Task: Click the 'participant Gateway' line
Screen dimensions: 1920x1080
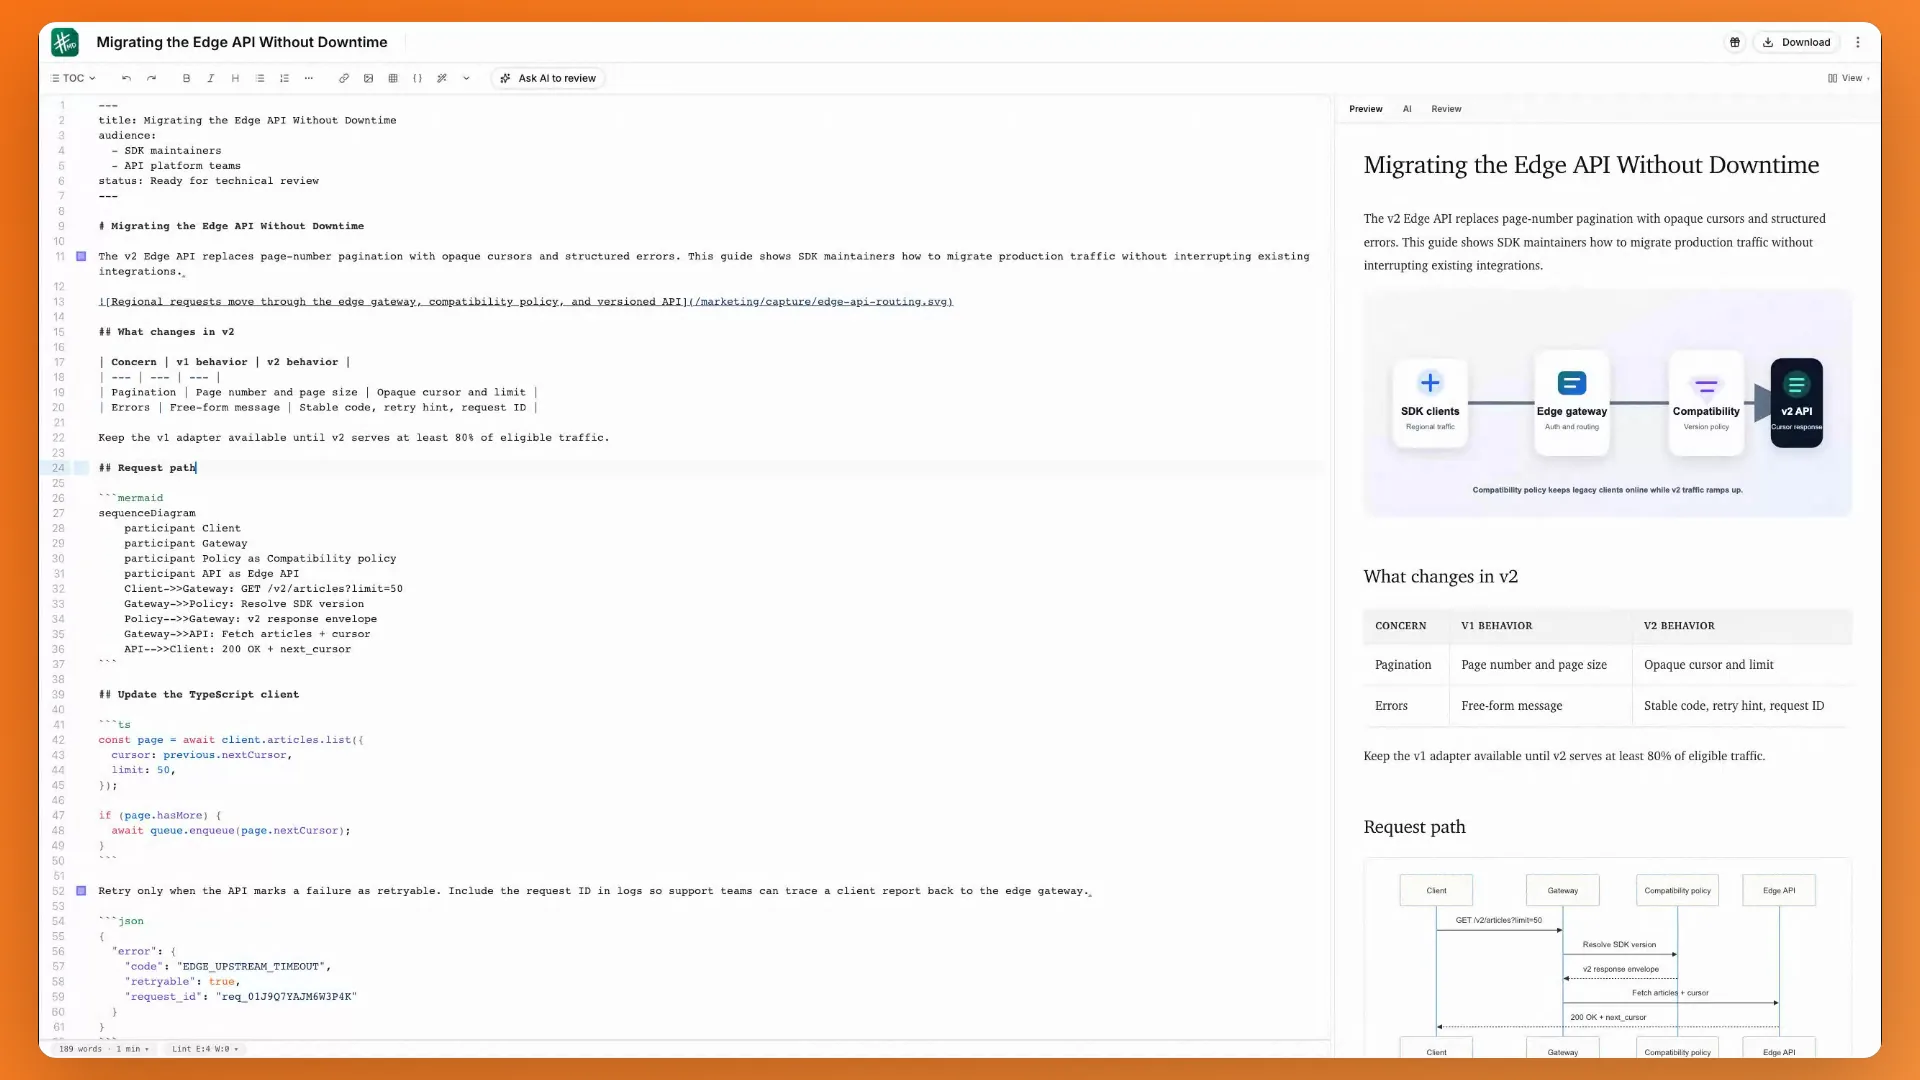Action: 185,544
